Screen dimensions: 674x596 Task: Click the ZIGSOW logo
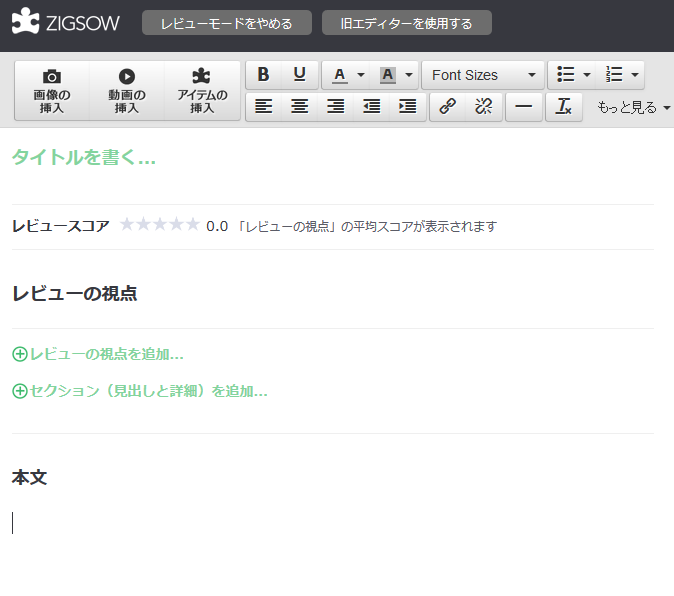pyautogui.click(x=65, y=21)
